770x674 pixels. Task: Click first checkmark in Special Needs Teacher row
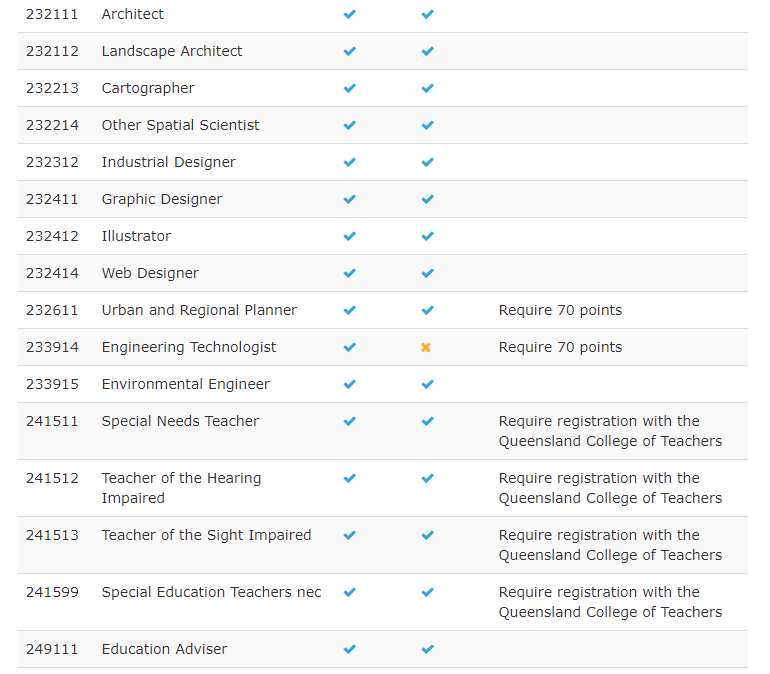click(349, 422)
